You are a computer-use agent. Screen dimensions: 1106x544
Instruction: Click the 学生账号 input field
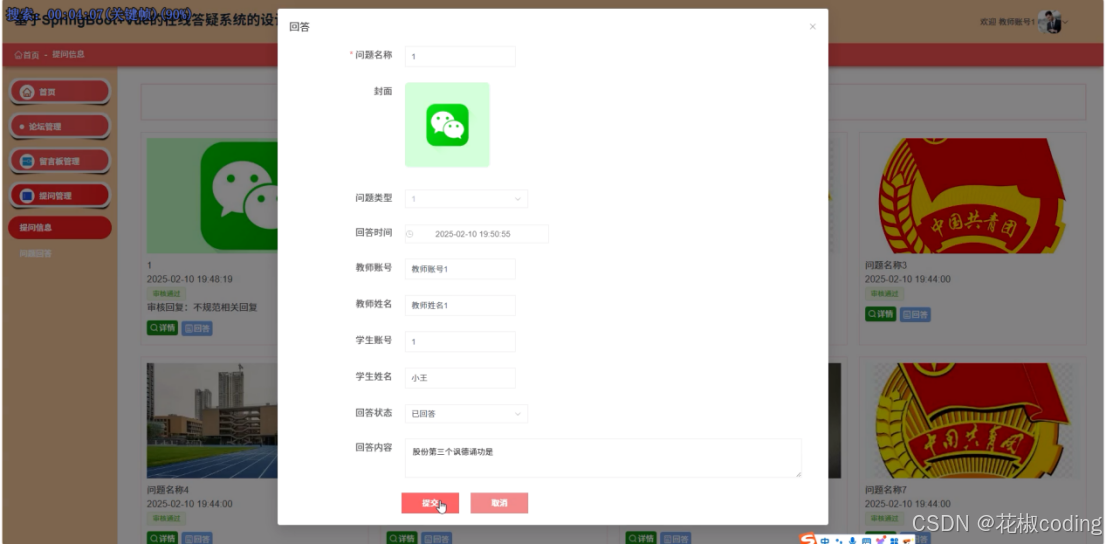click(x=460, y=341)
